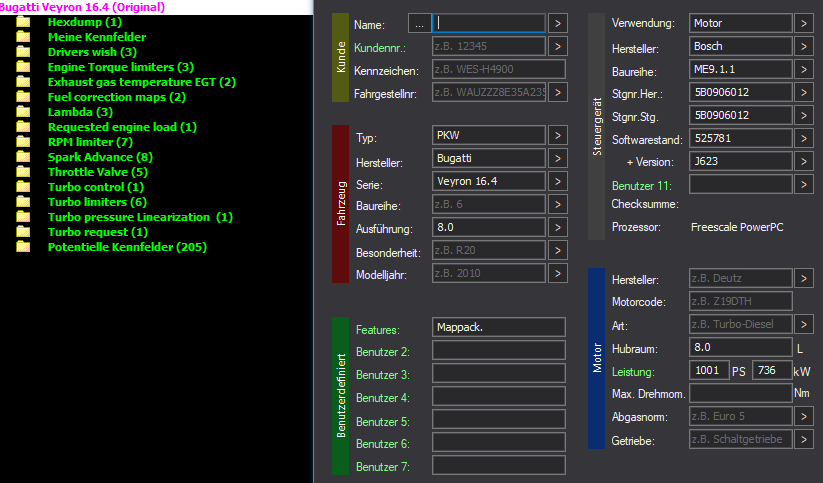Select the Lambda (3) tree entry
The width and height of the screenshot is (823, 483).
click(x=80, y=112)
